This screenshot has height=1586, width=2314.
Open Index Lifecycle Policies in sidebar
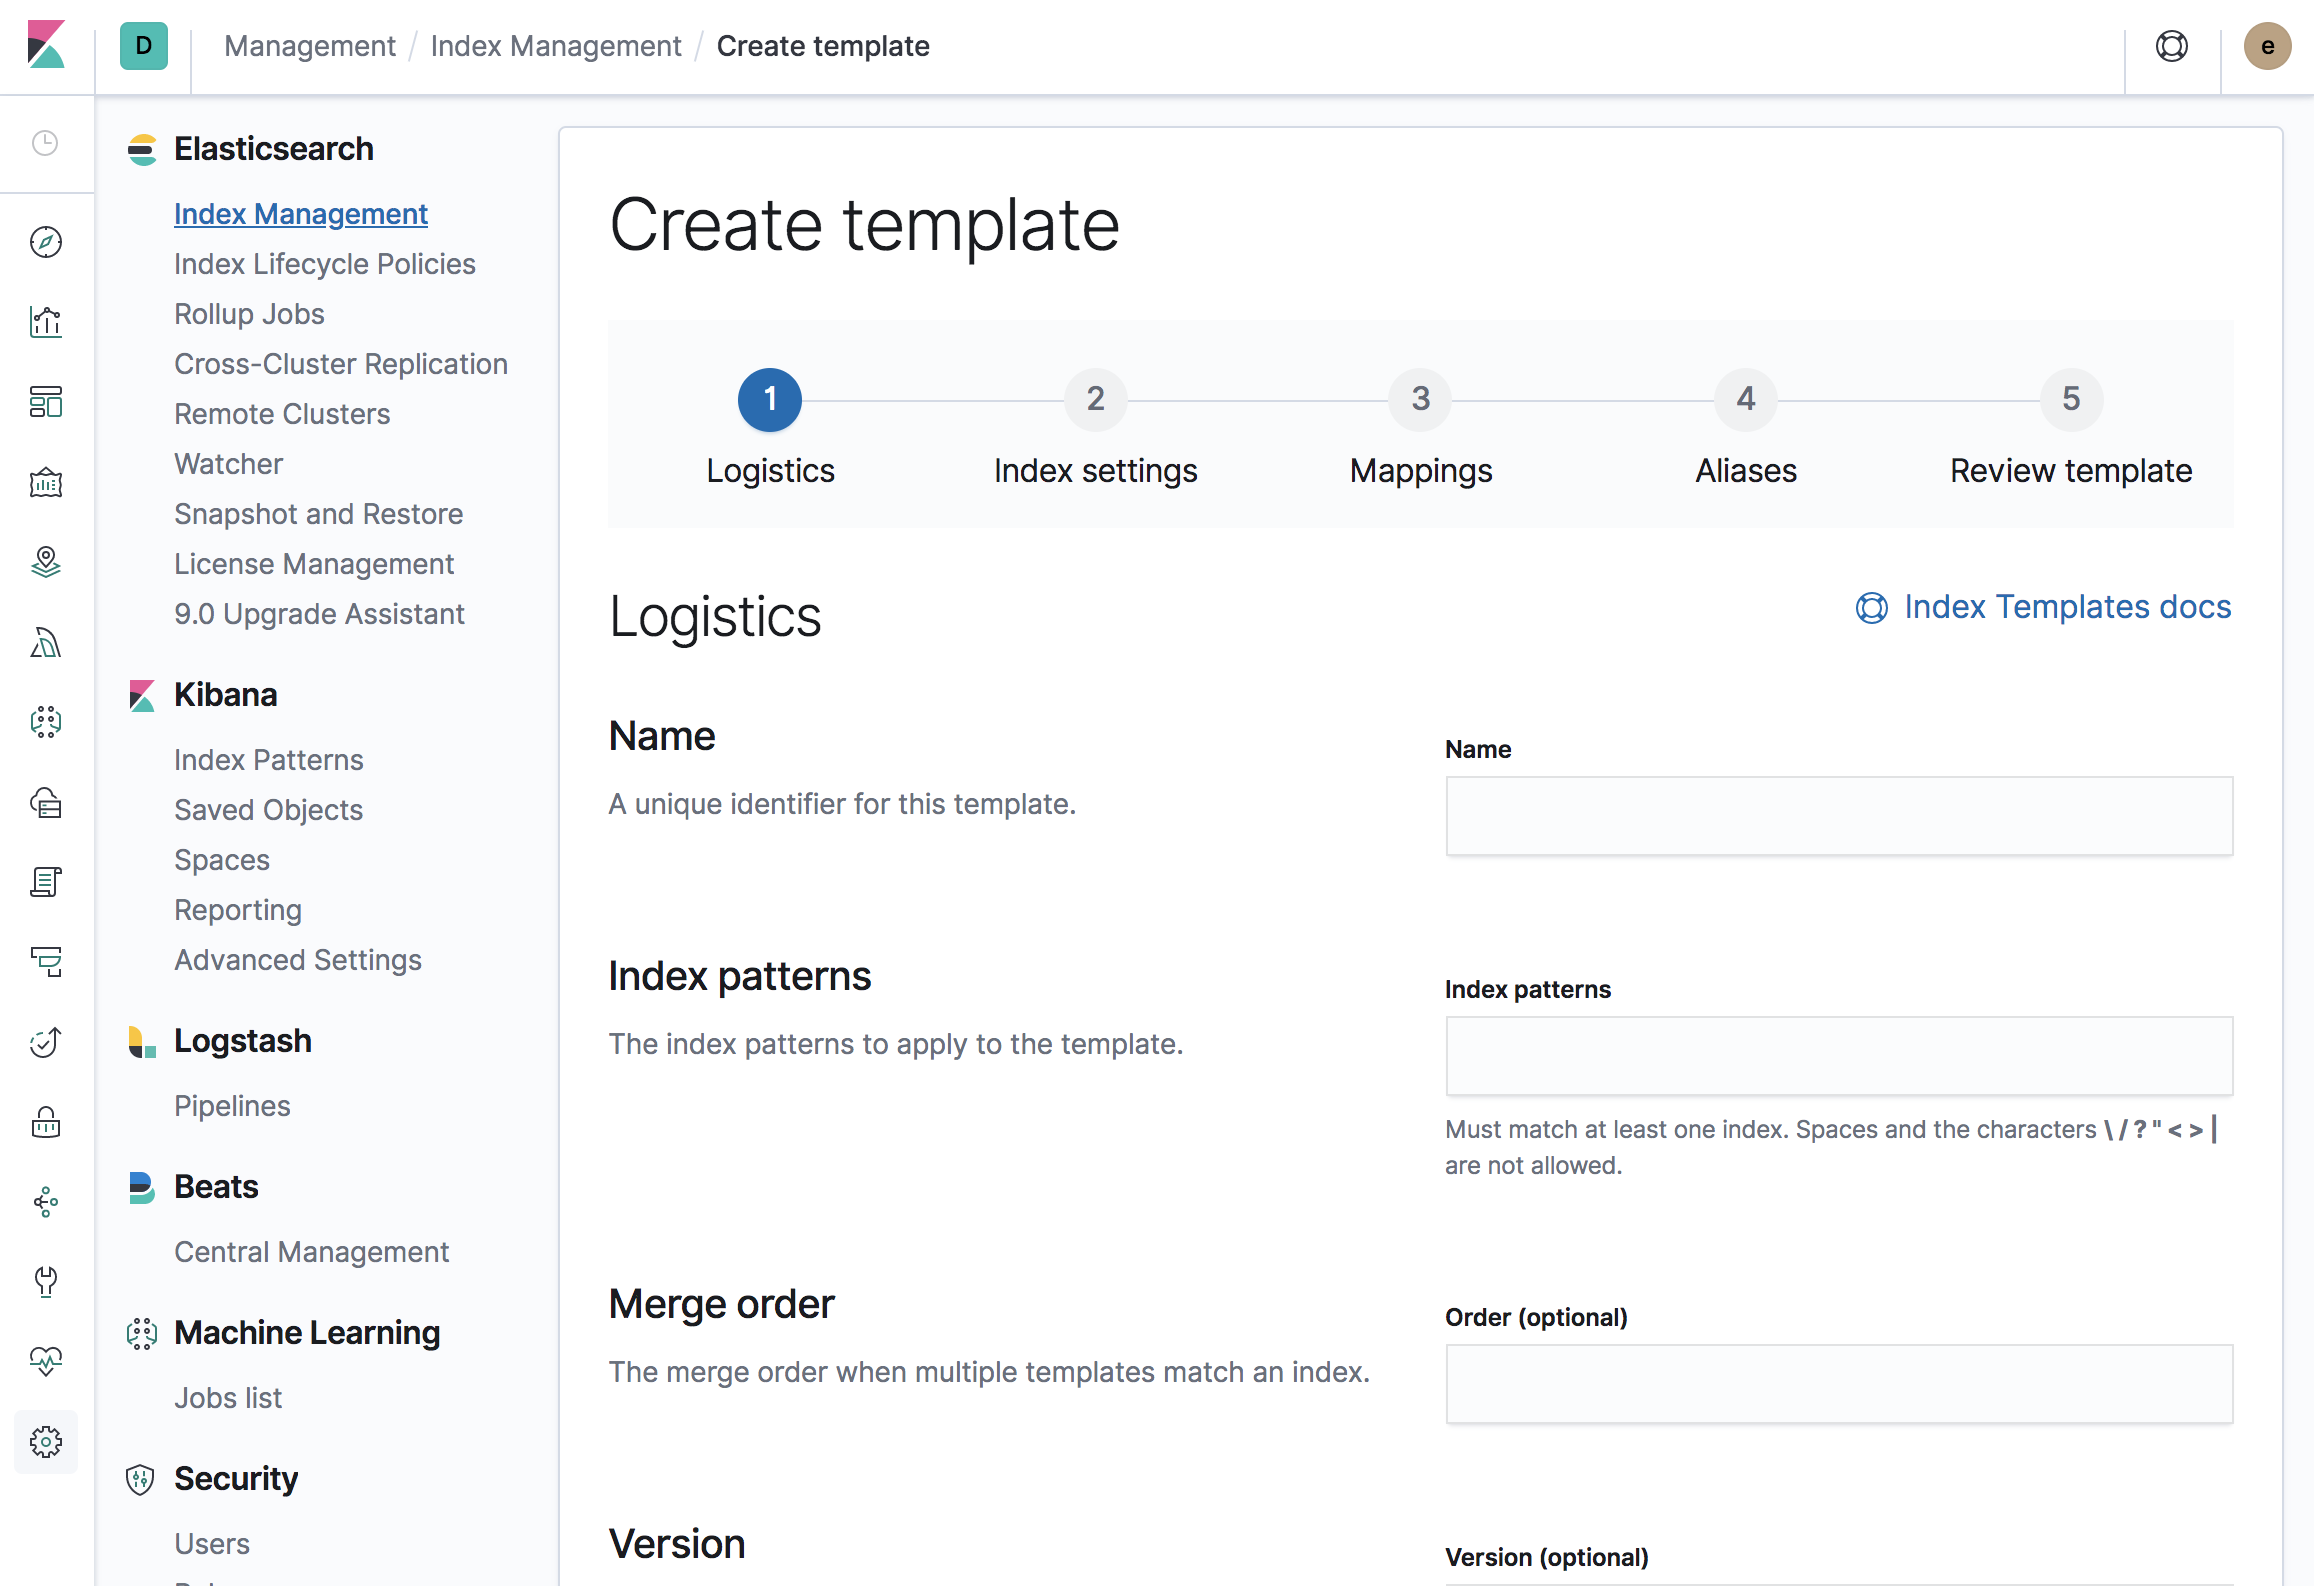click(324, 264)
